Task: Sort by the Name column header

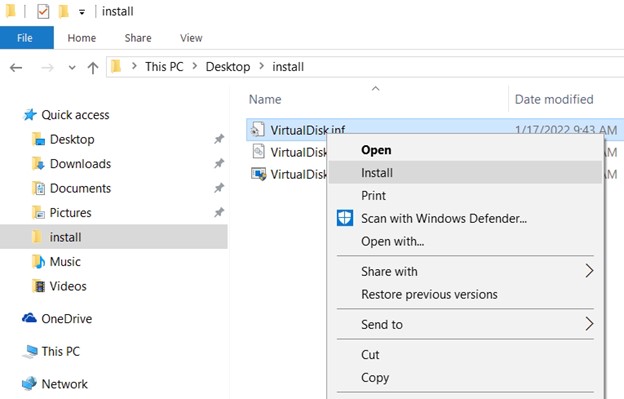Action: (265, 99)
